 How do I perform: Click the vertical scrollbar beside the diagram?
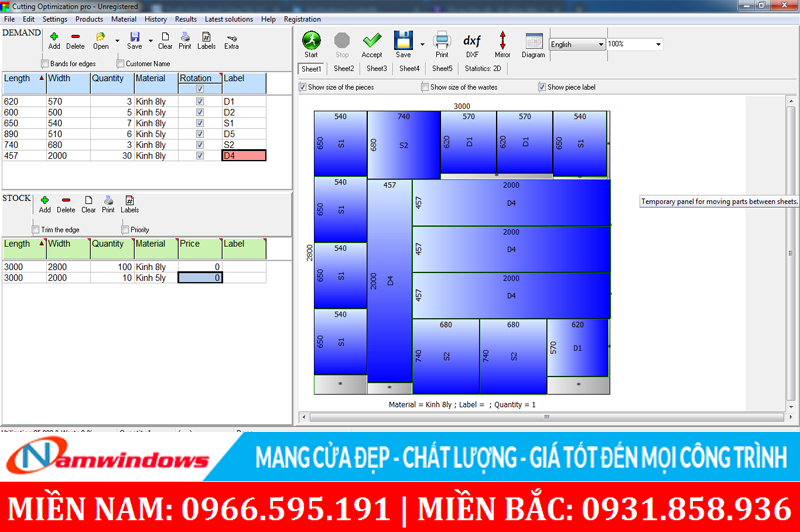pos(791,254)
